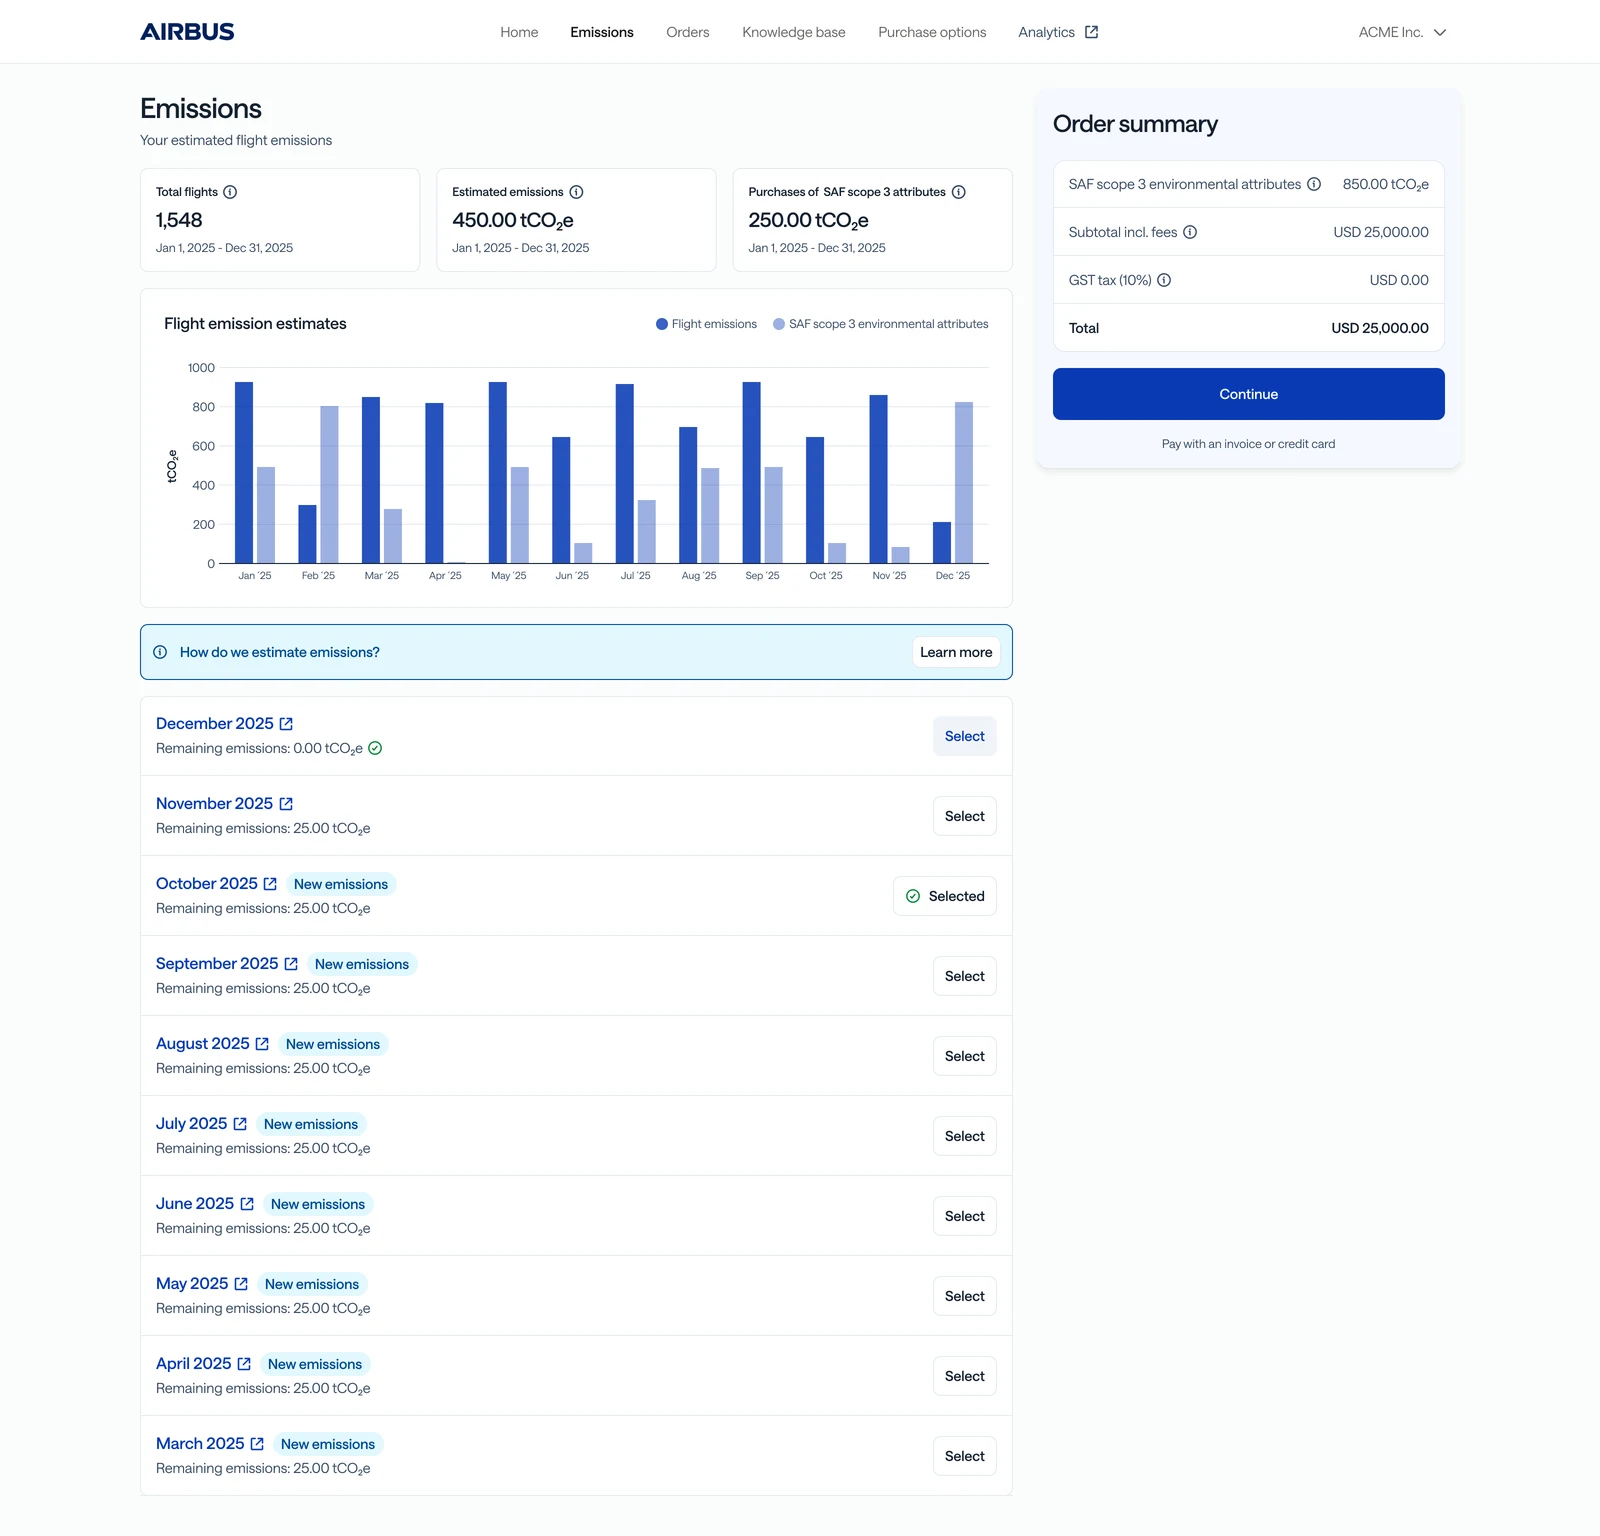Screen dimensions: 1600x1536
Task: Click the Continue button
Action: [1248, 394]
